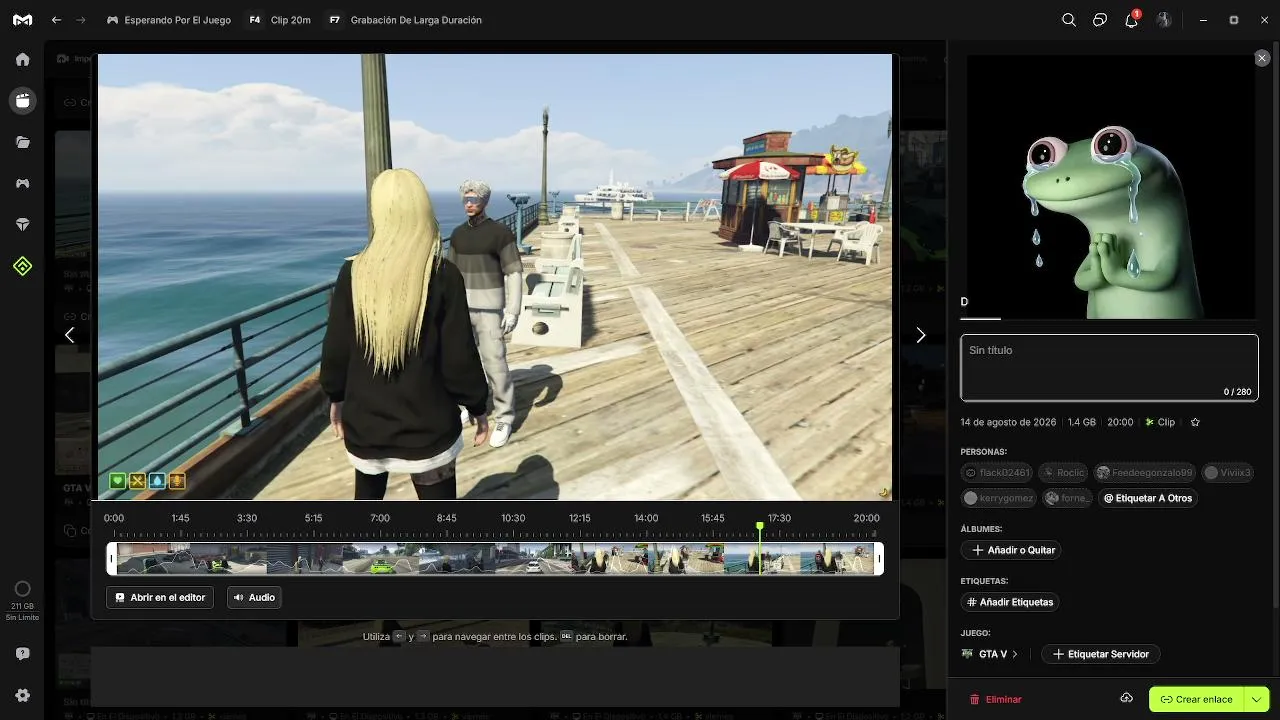
Task: Select the Feedeegonzalo99 person tag
Action: 1144,473
